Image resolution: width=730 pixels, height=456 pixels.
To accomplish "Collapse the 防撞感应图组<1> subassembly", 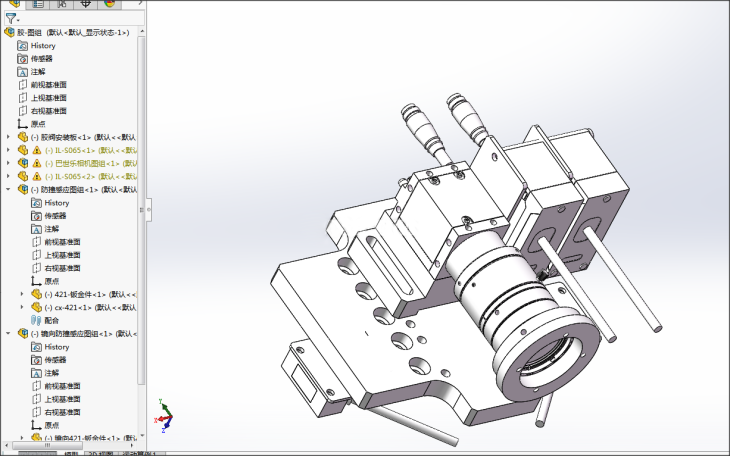I will pyautogui.click(x=9, y=189).
